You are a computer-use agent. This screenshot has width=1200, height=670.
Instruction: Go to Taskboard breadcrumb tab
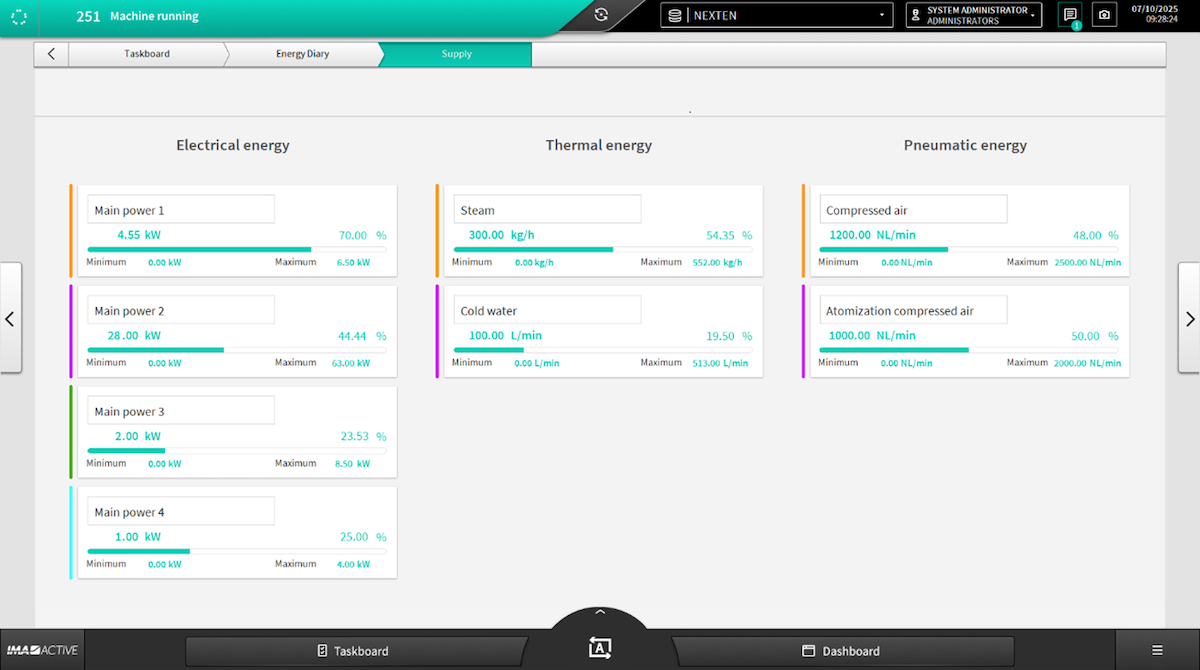147,54
